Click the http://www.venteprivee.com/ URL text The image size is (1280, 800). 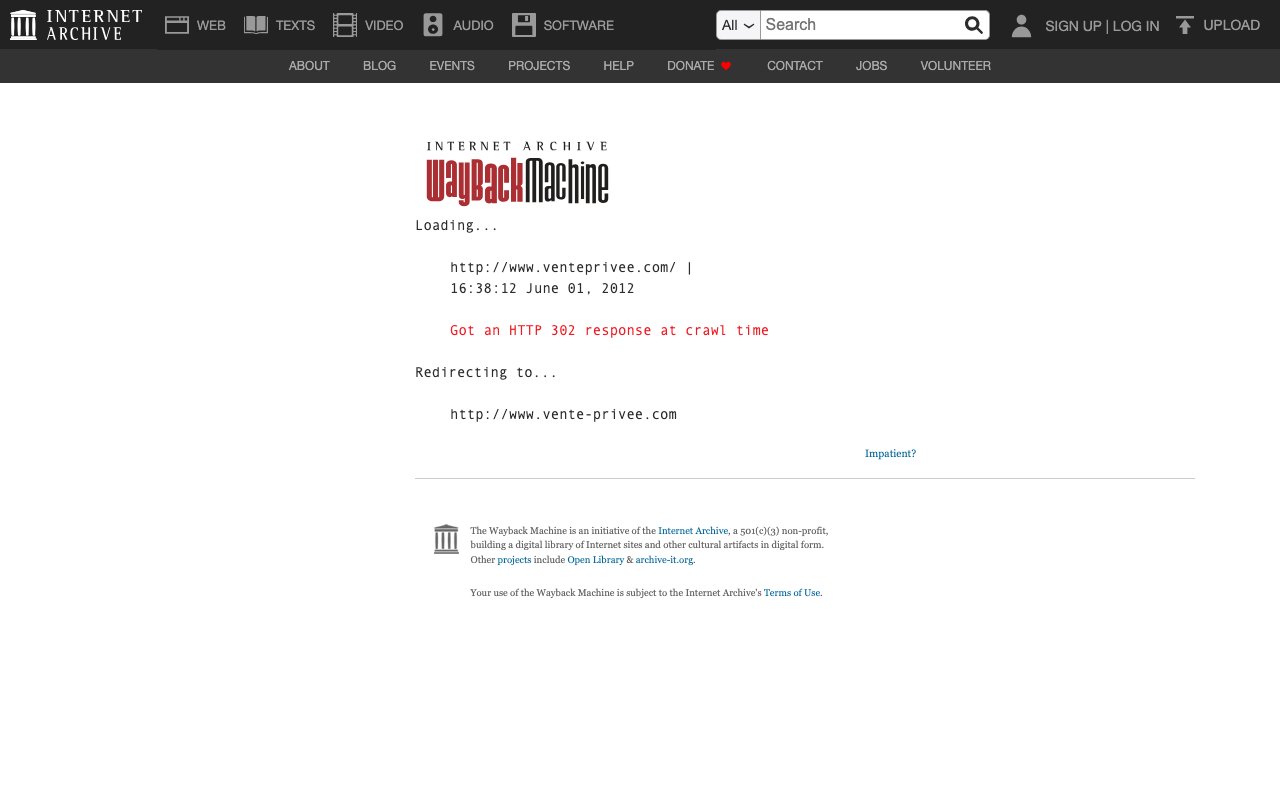563,267
